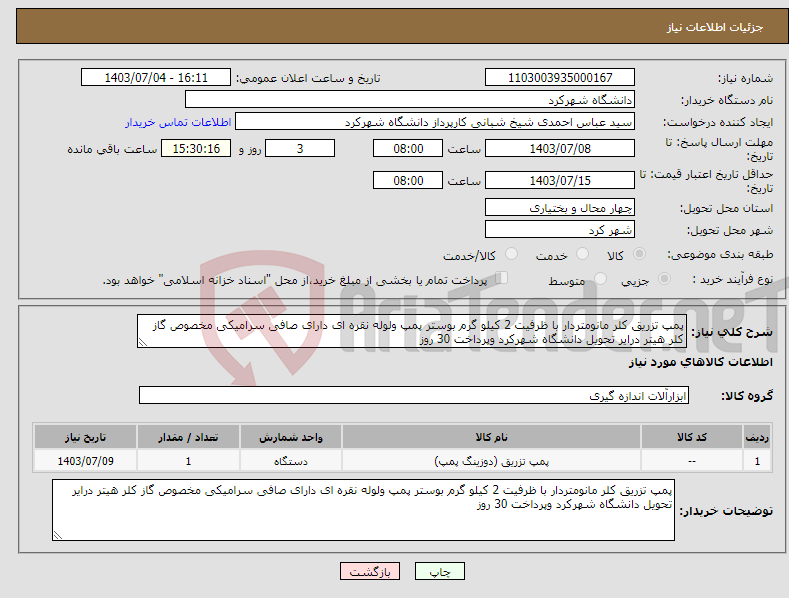Select the کالا/خدمت radio button
Screen dimensions: 789x598
point(511,254)
